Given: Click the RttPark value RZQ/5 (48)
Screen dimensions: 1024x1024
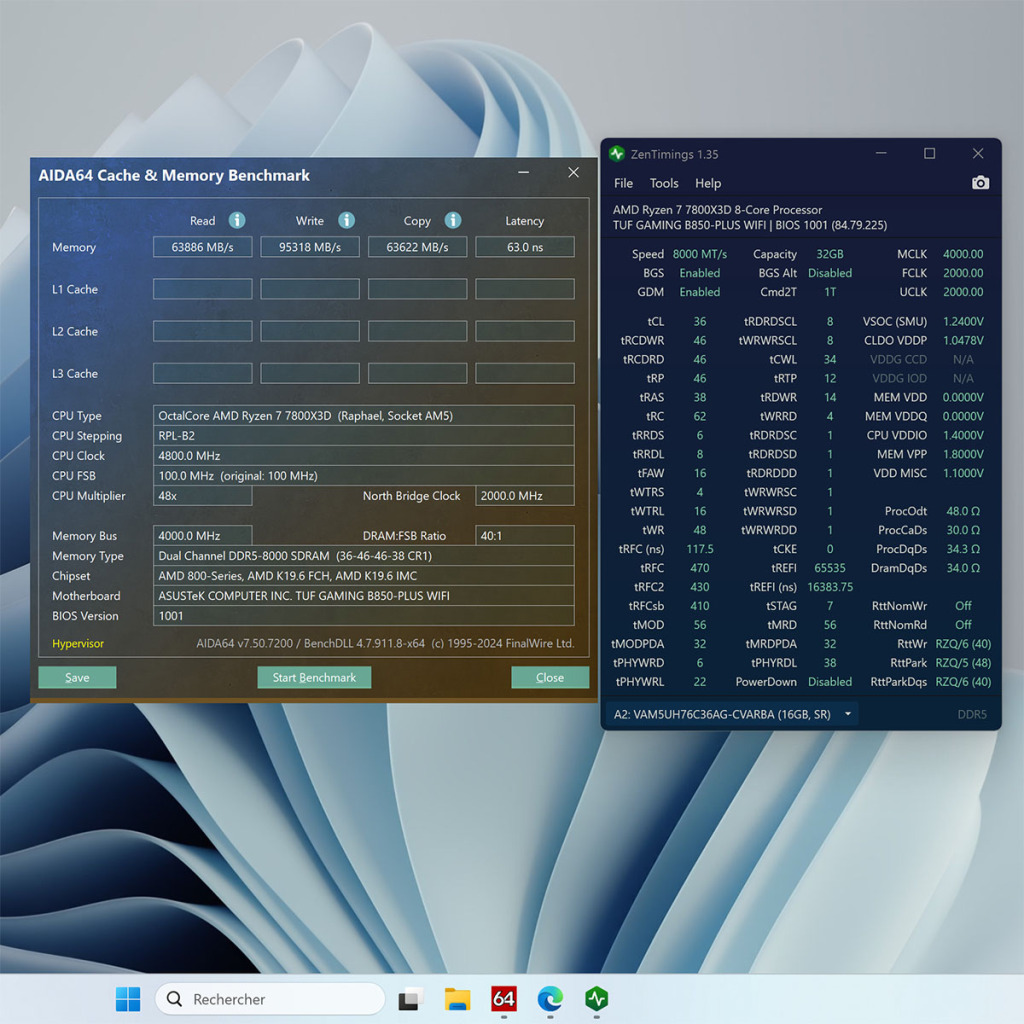Looking at the screenshot, I should [963, 663].
